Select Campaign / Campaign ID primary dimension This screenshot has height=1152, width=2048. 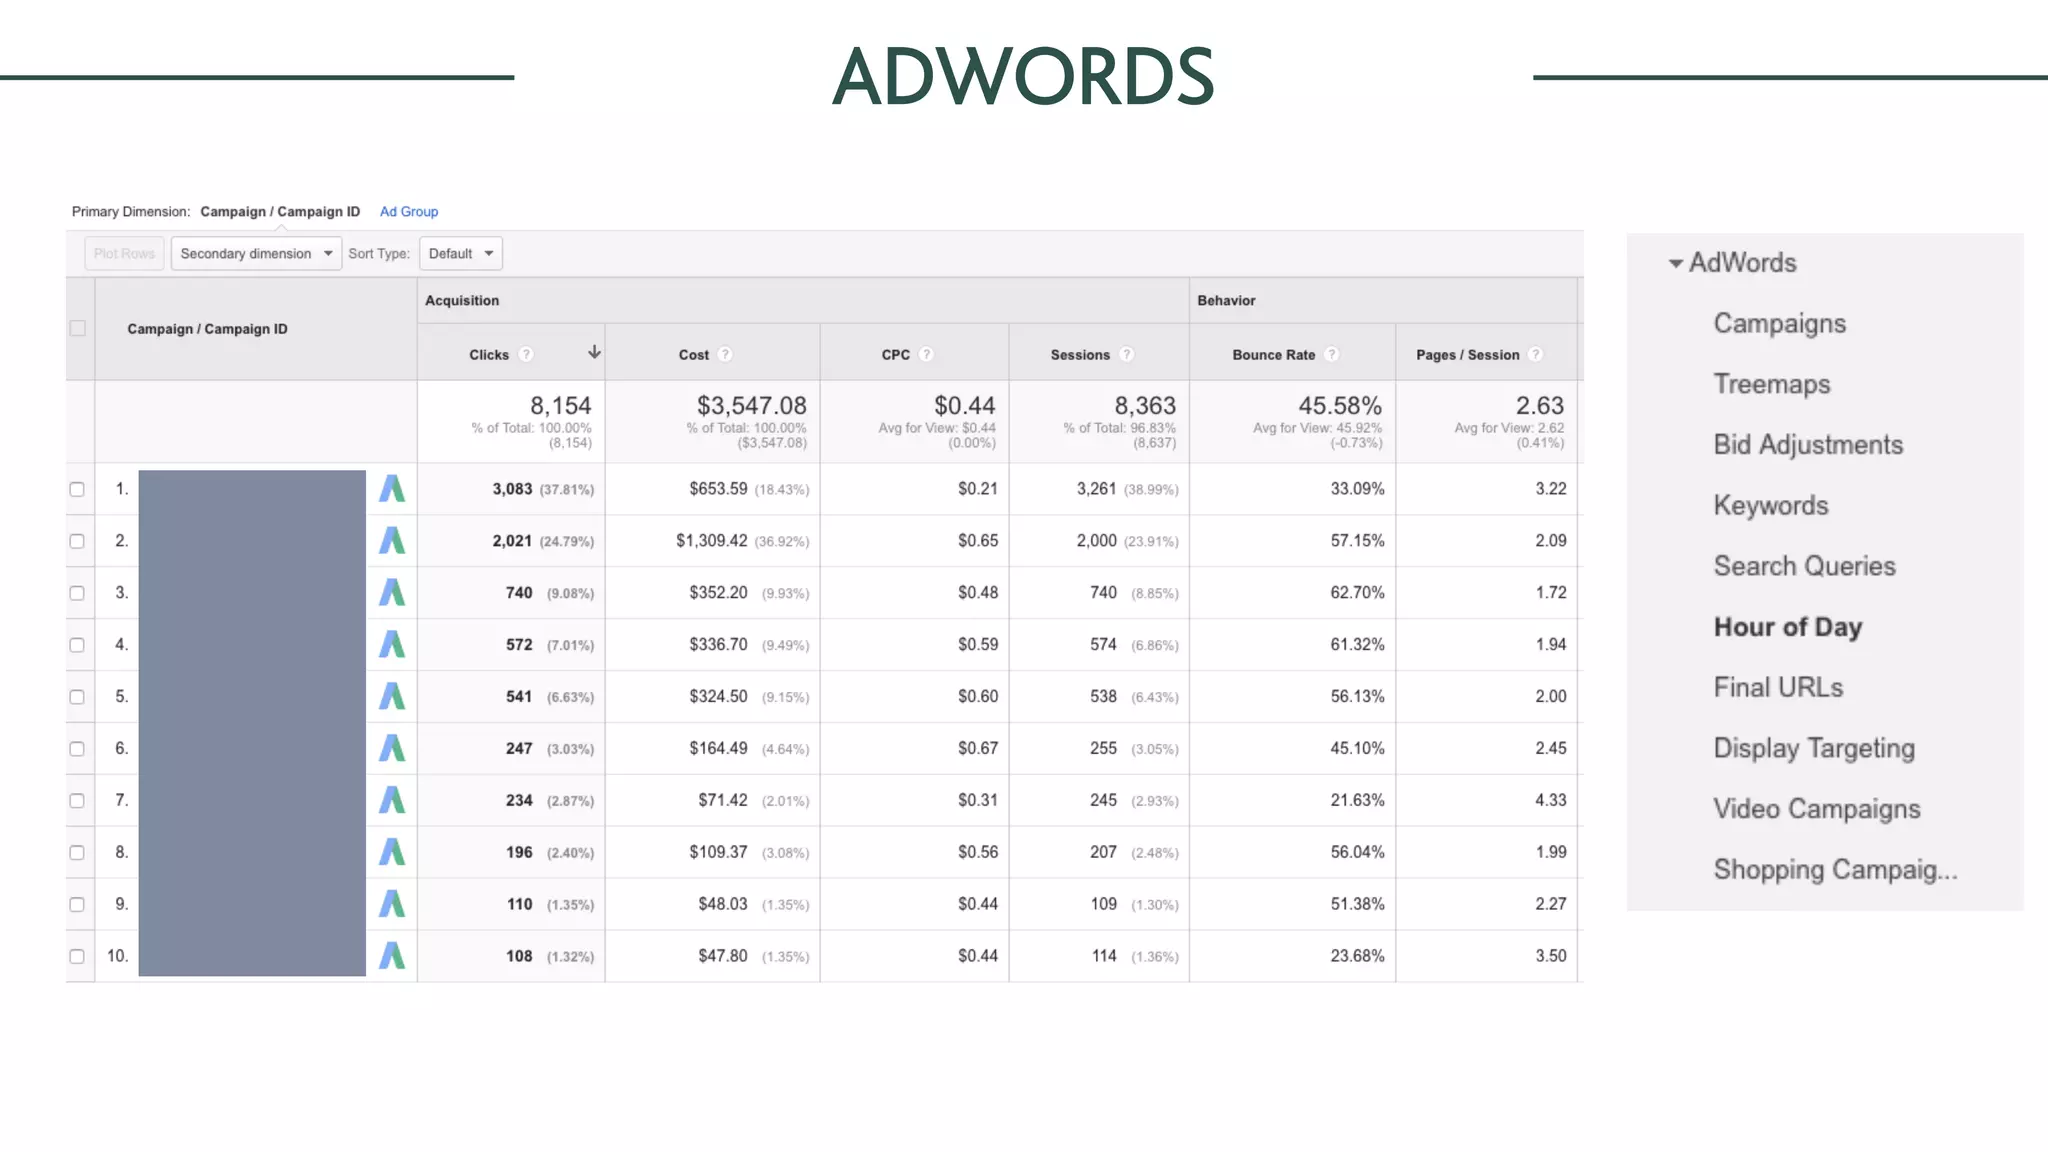[280, 212]
